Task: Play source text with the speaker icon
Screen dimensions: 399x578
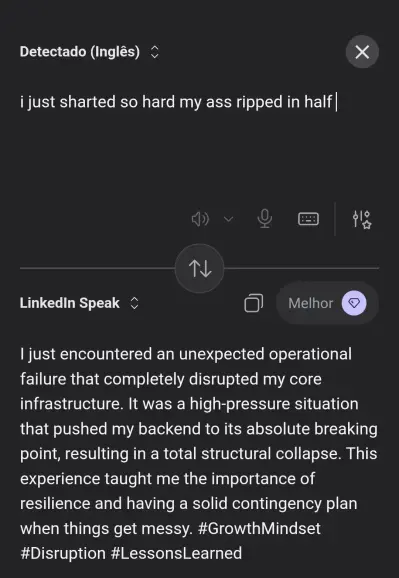Action: point(200,219)
